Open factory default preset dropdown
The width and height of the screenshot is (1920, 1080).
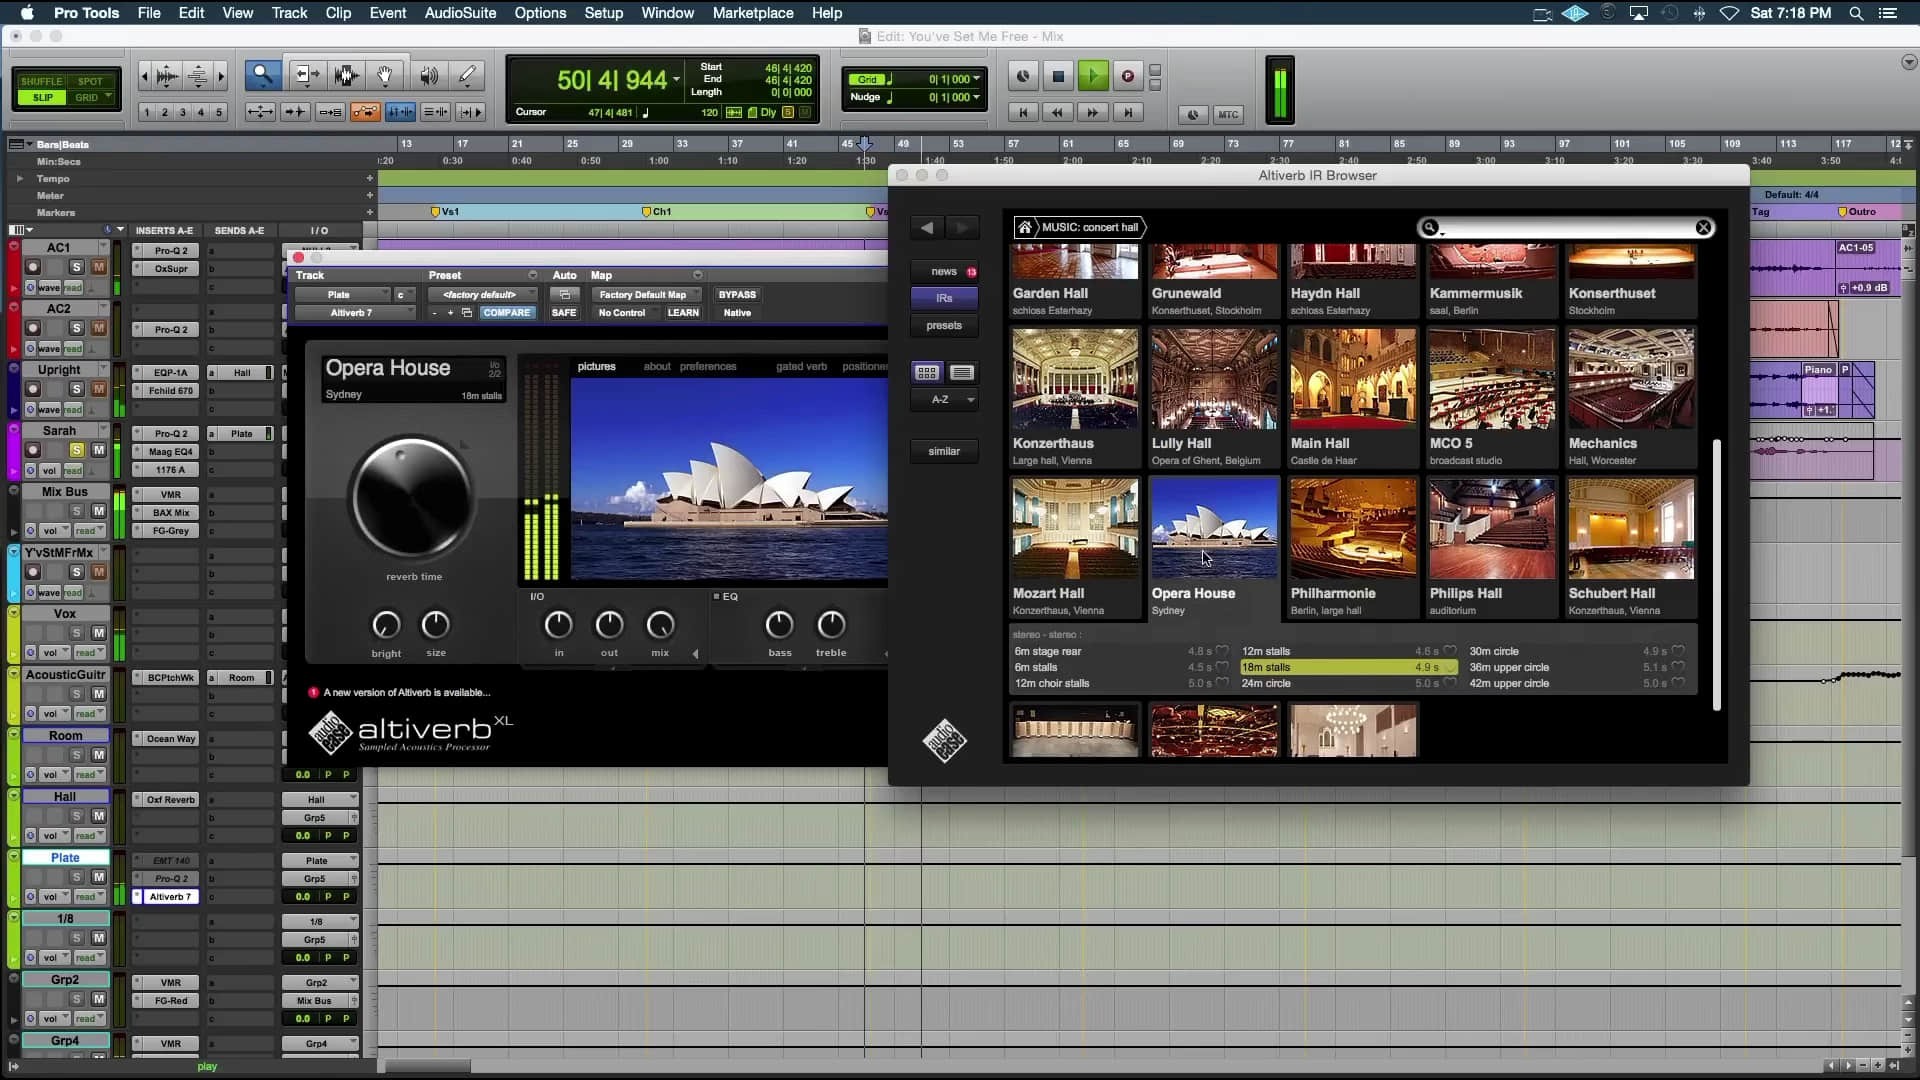coord(482,295)
